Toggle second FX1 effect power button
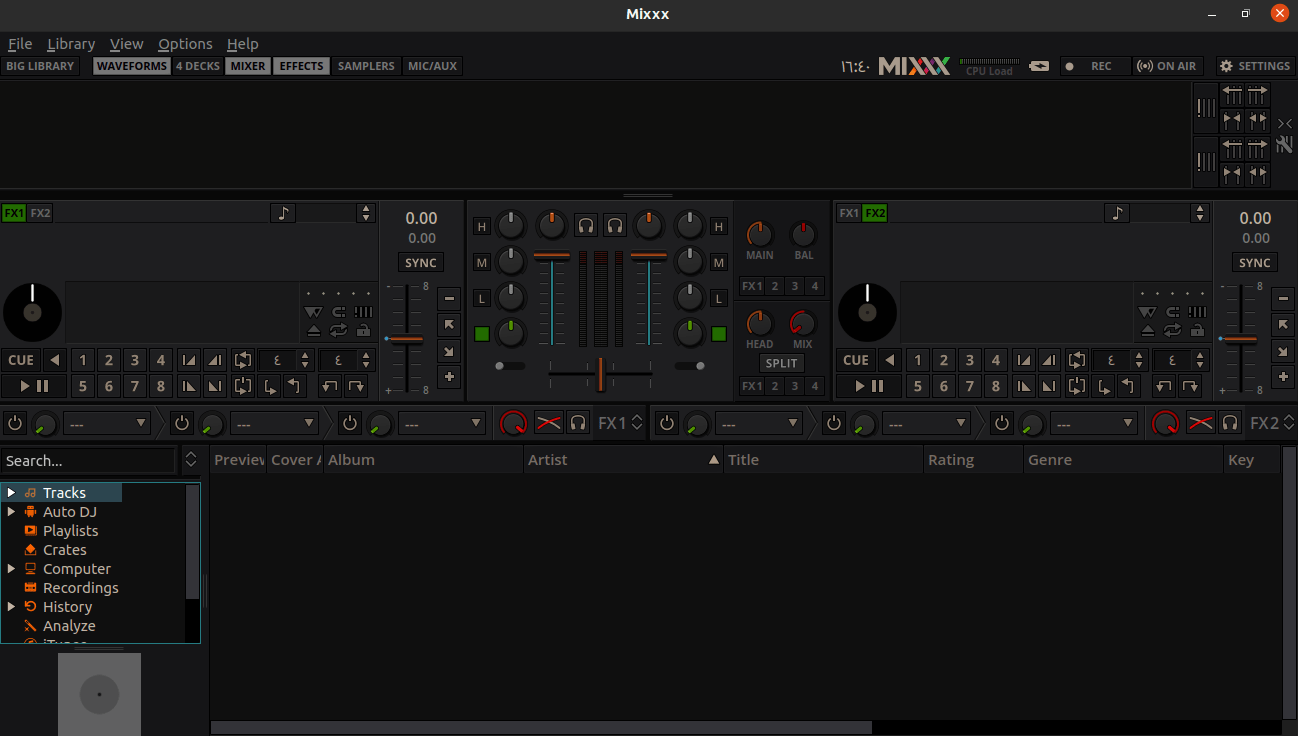This screenshot has height=736, width=1298. pyautogui.click(x=181, y=423)
